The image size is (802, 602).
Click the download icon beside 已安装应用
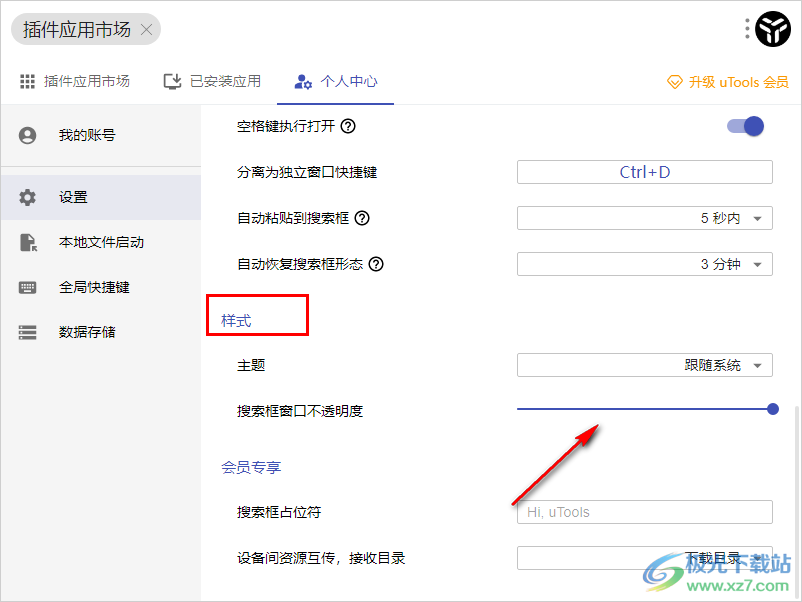(x=172, y=81)
